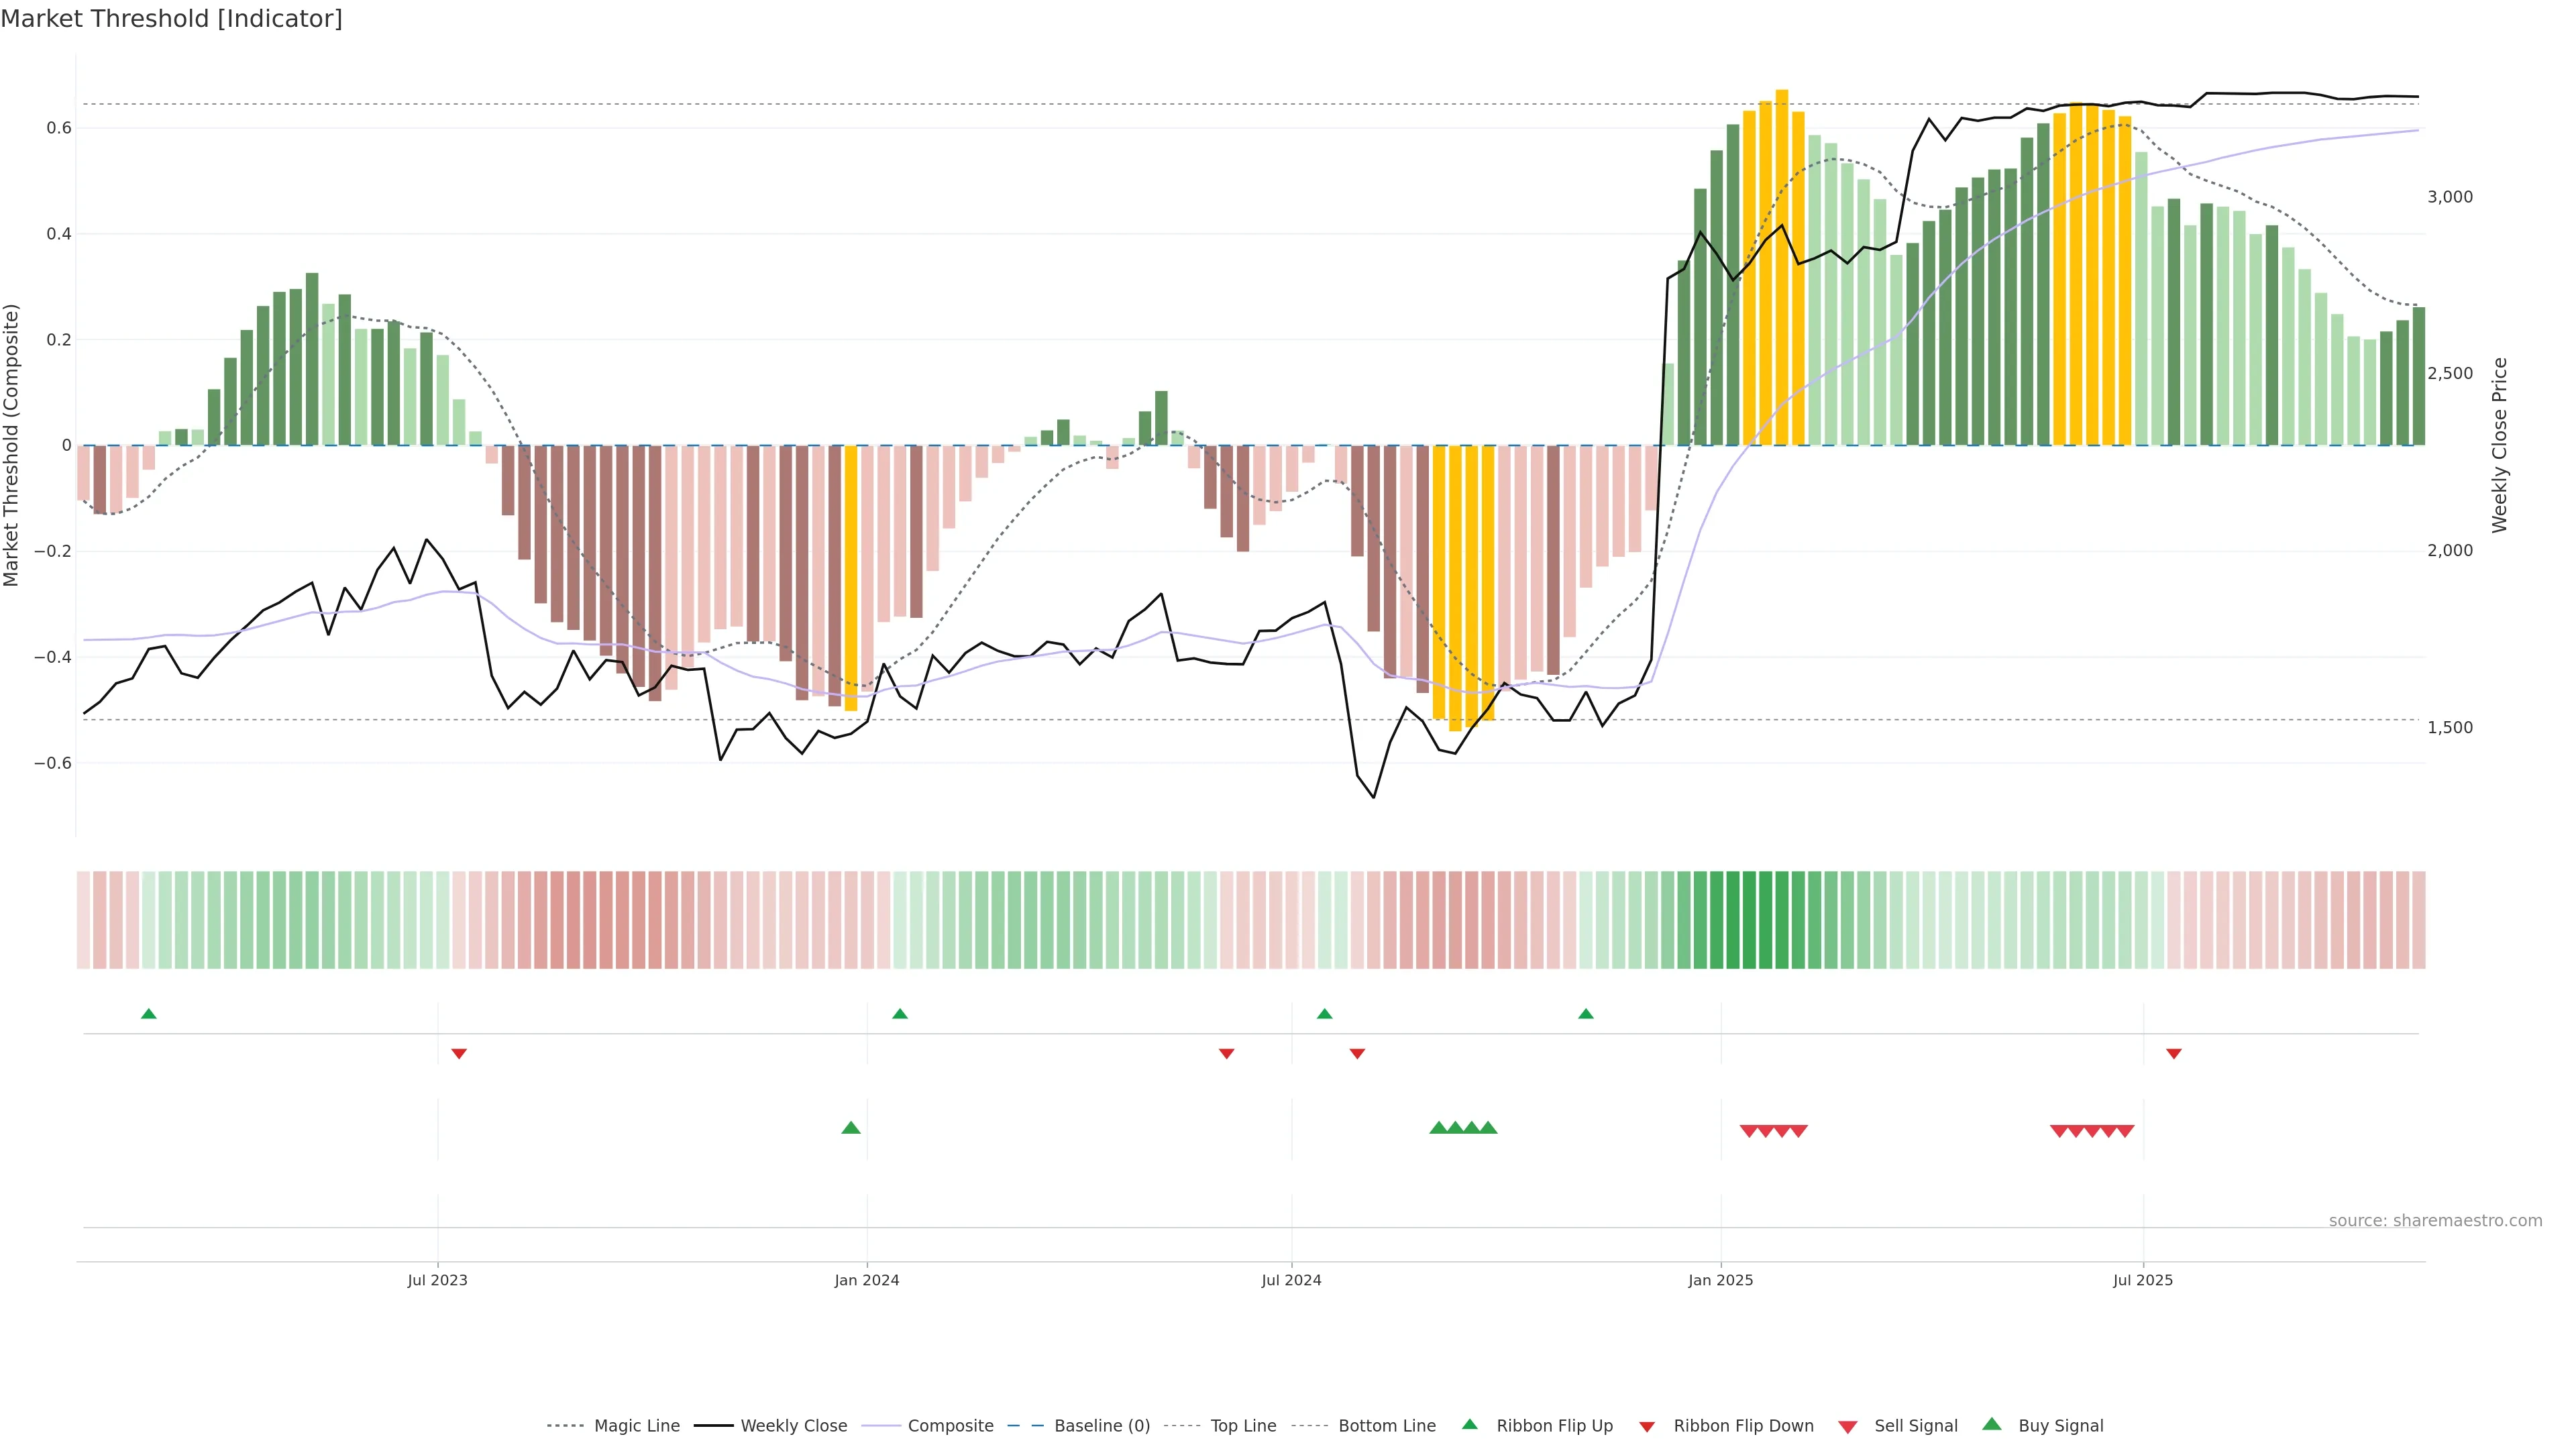
Task: Click the Jan 2025 x-axis label
Action: pyautogui.click(x=1720, y=1280)
